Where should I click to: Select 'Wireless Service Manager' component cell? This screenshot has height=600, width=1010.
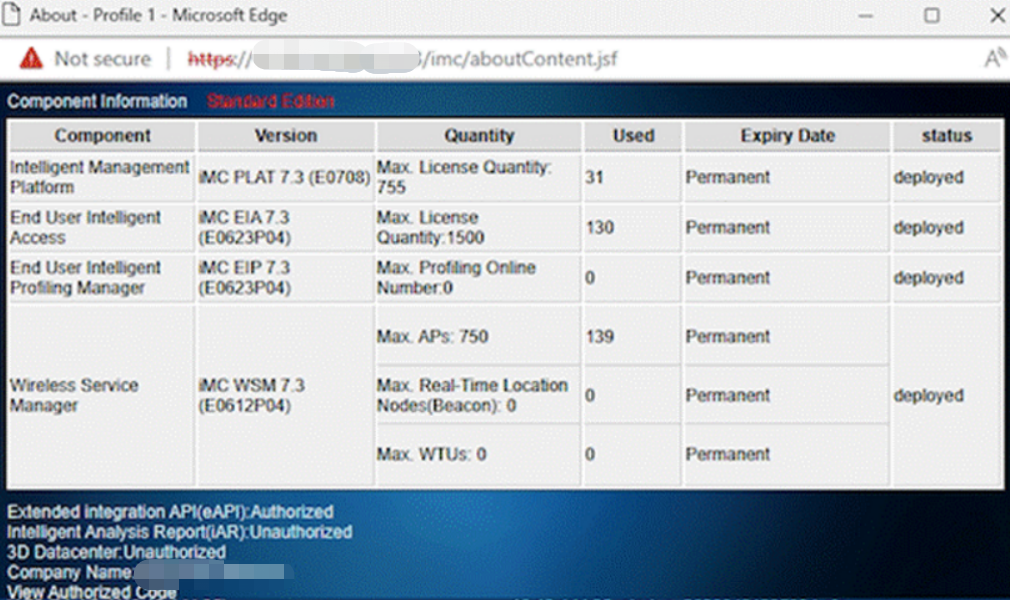tap(101, 395)
